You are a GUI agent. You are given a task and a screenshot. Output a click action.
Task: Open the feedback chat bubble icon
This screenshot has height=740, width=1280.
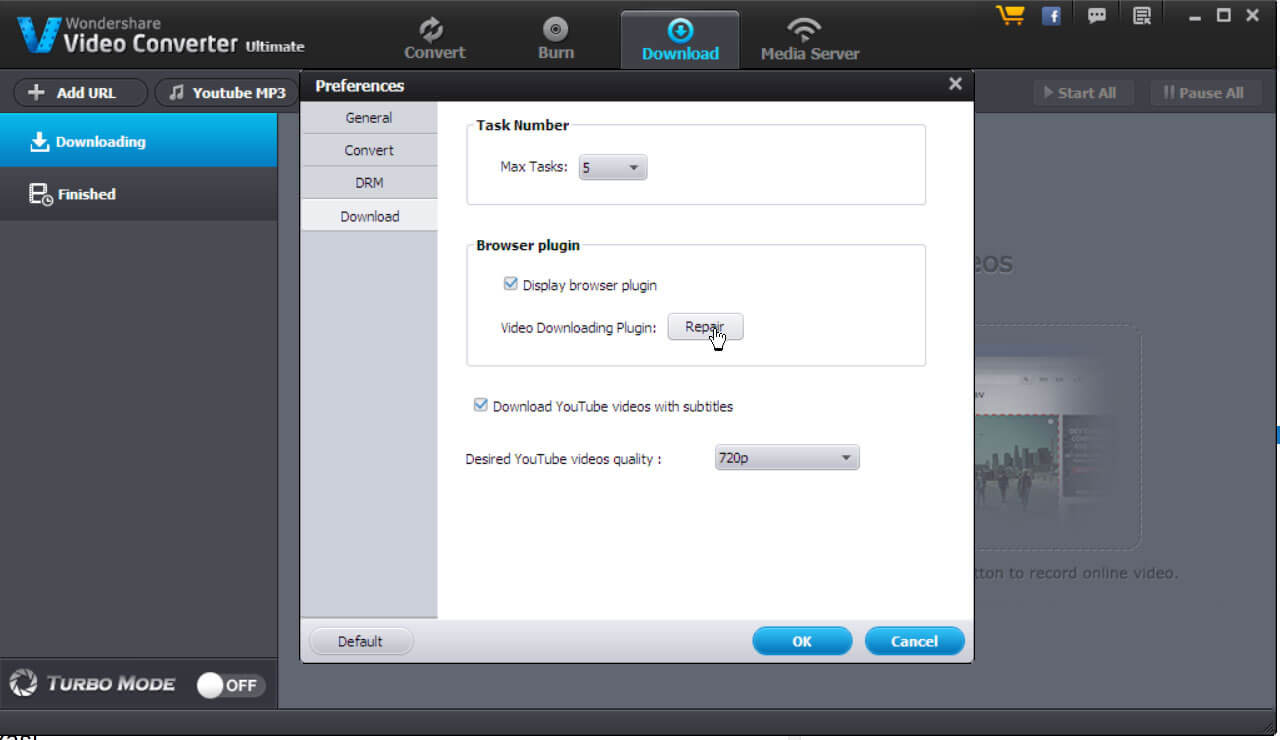coord(1097,15)
